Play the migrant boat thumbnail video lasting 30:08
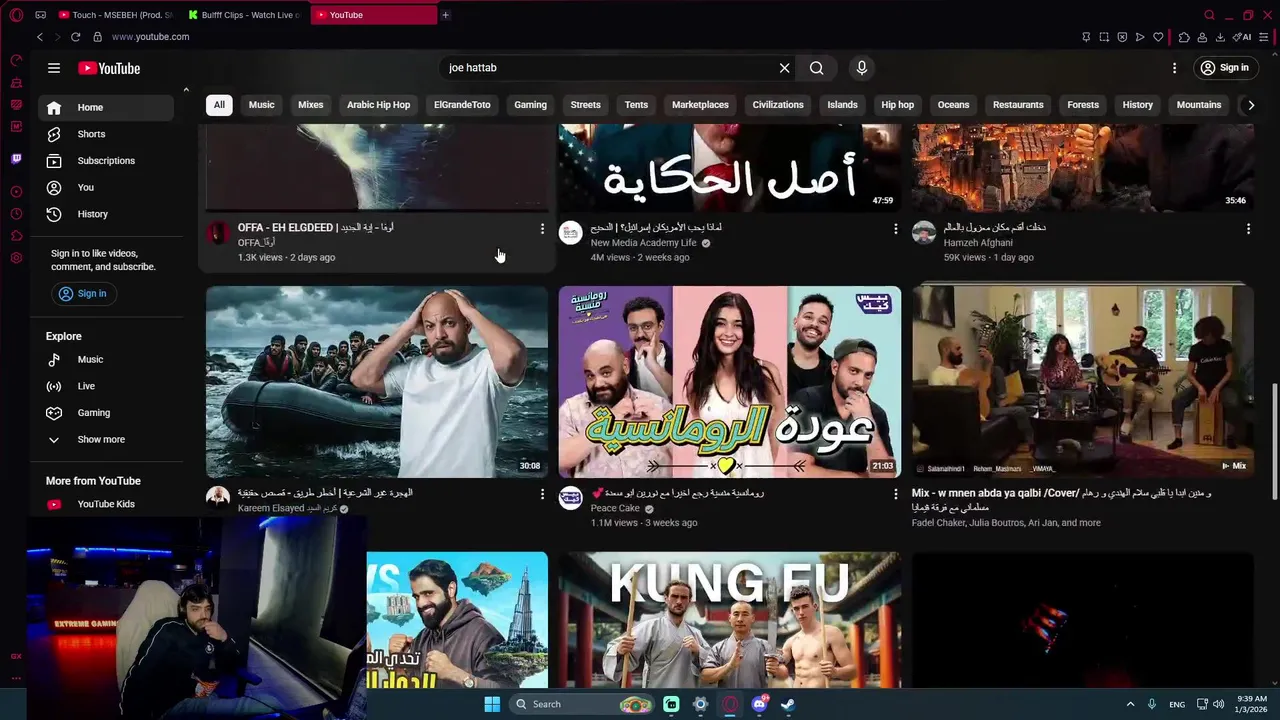 tap(377, 382)
